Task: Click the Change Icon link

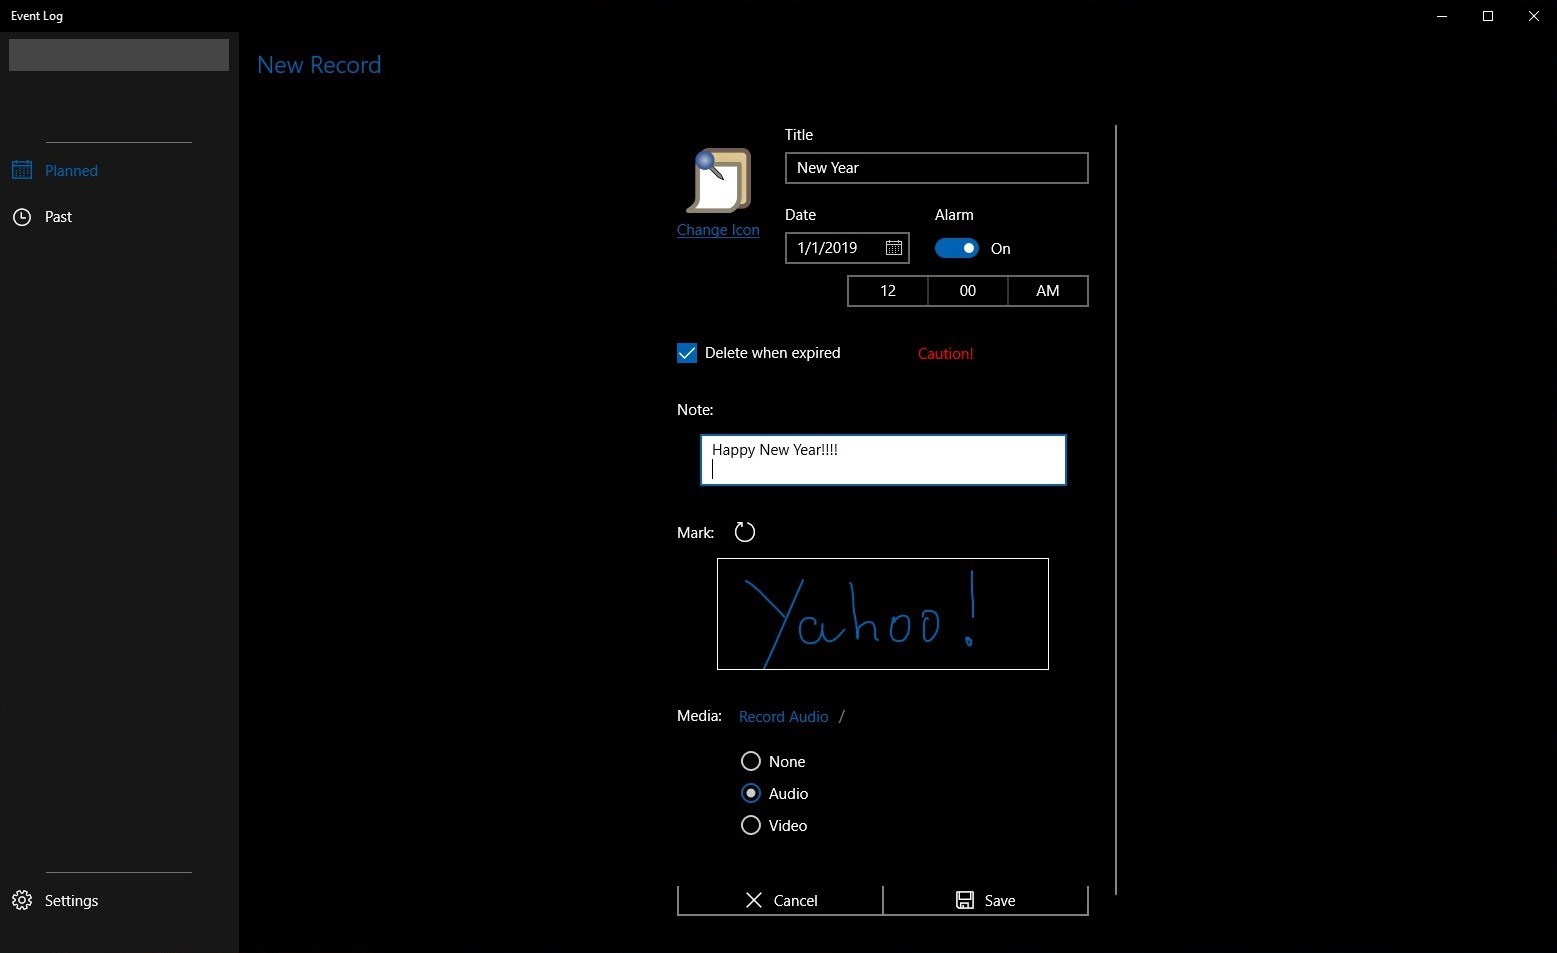Action: pos(718,230)
